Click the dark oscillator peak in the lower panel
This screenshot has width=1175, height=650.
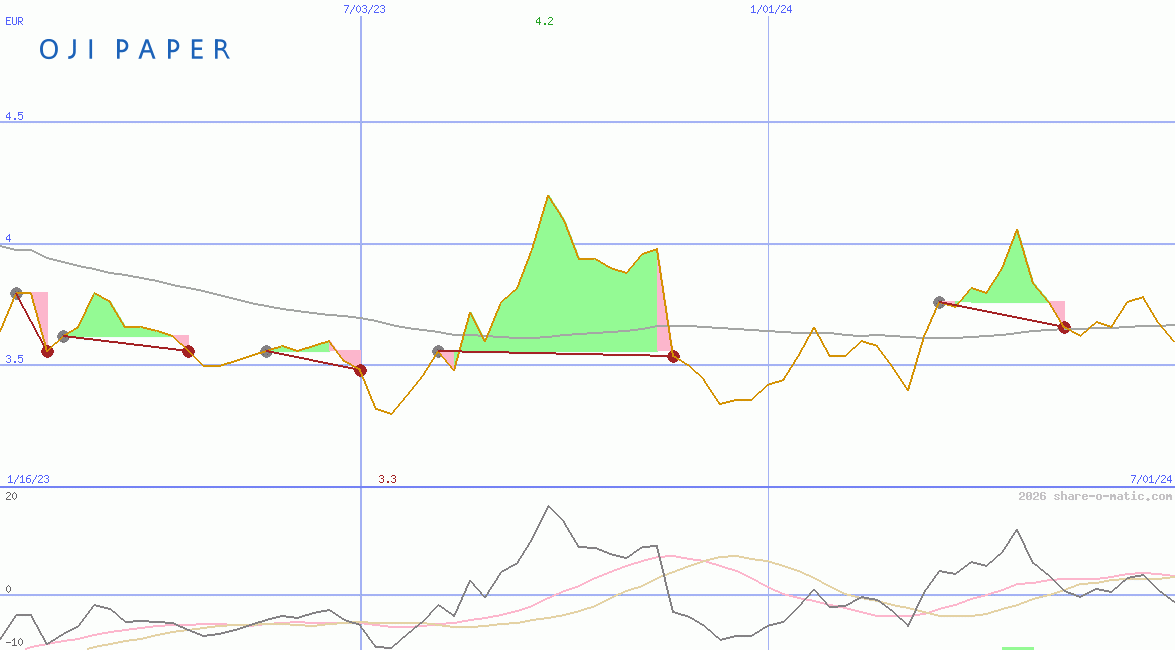click(x=548, y=507)
